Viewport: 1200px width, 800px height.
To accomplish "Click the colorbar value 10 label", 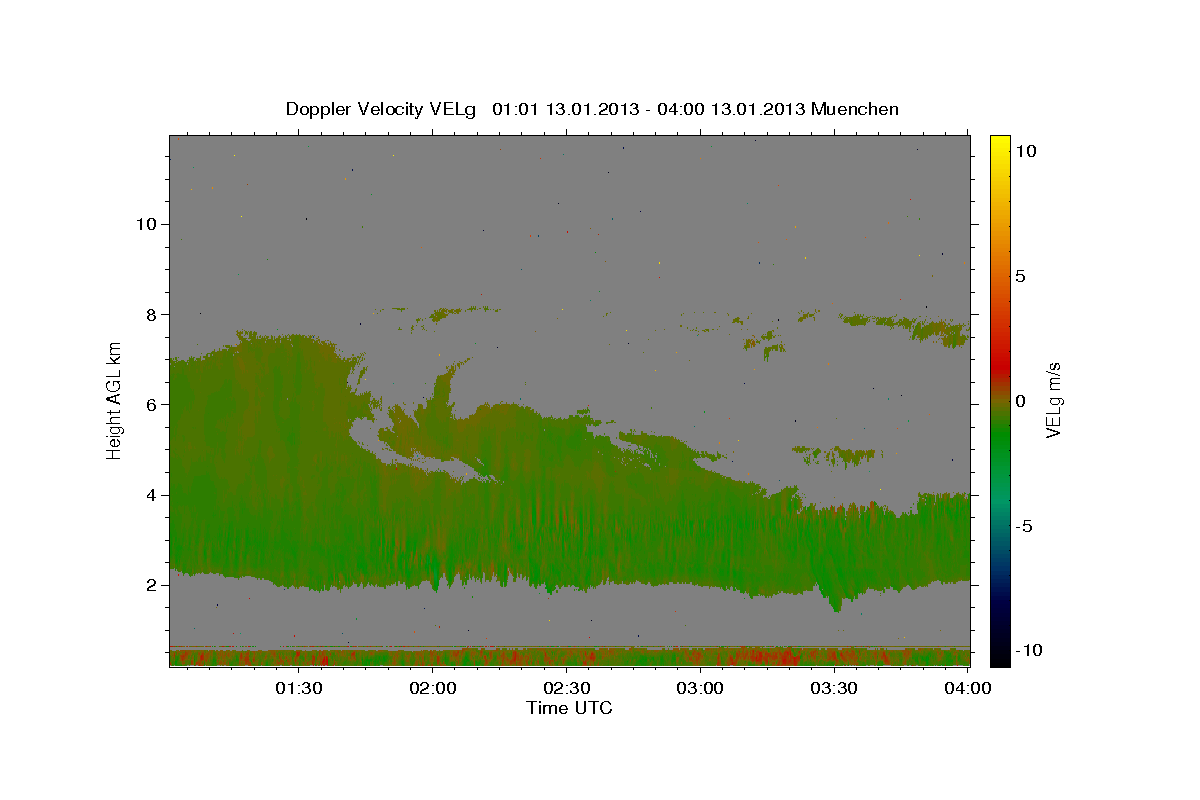I will pos(1027,151).
